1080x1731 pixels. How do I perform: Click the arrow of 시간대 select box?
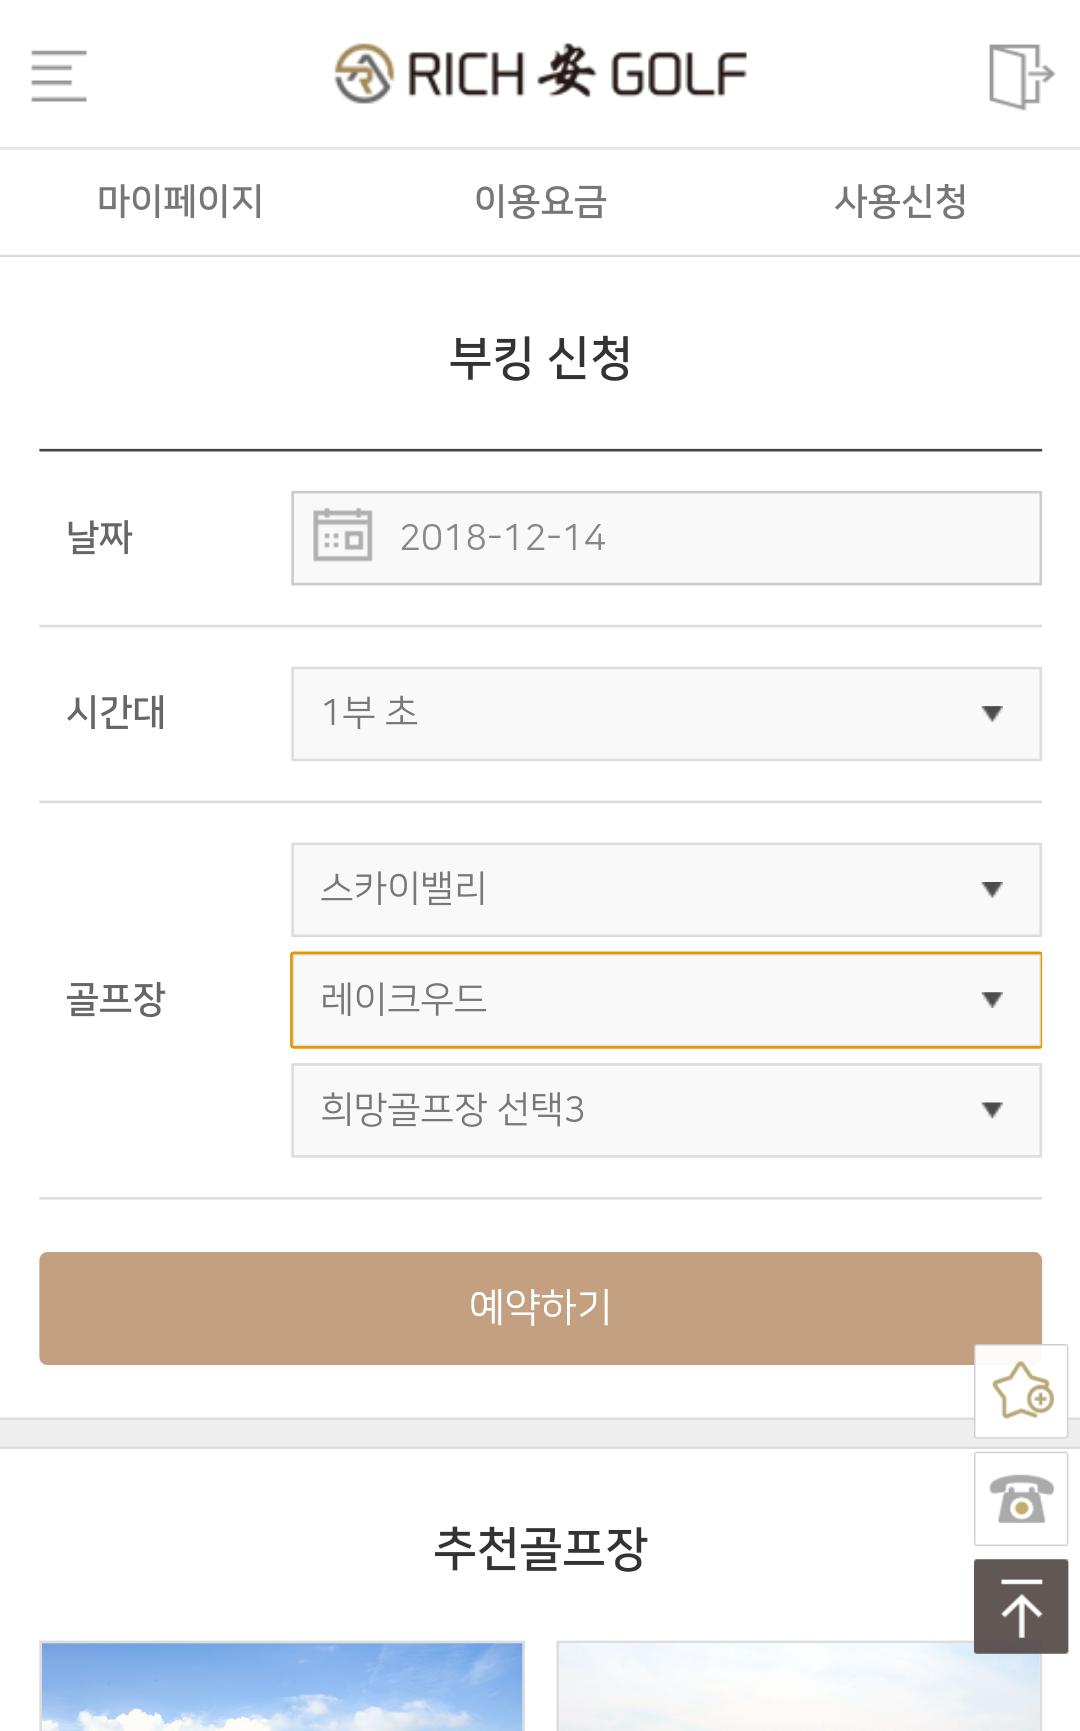991,713
